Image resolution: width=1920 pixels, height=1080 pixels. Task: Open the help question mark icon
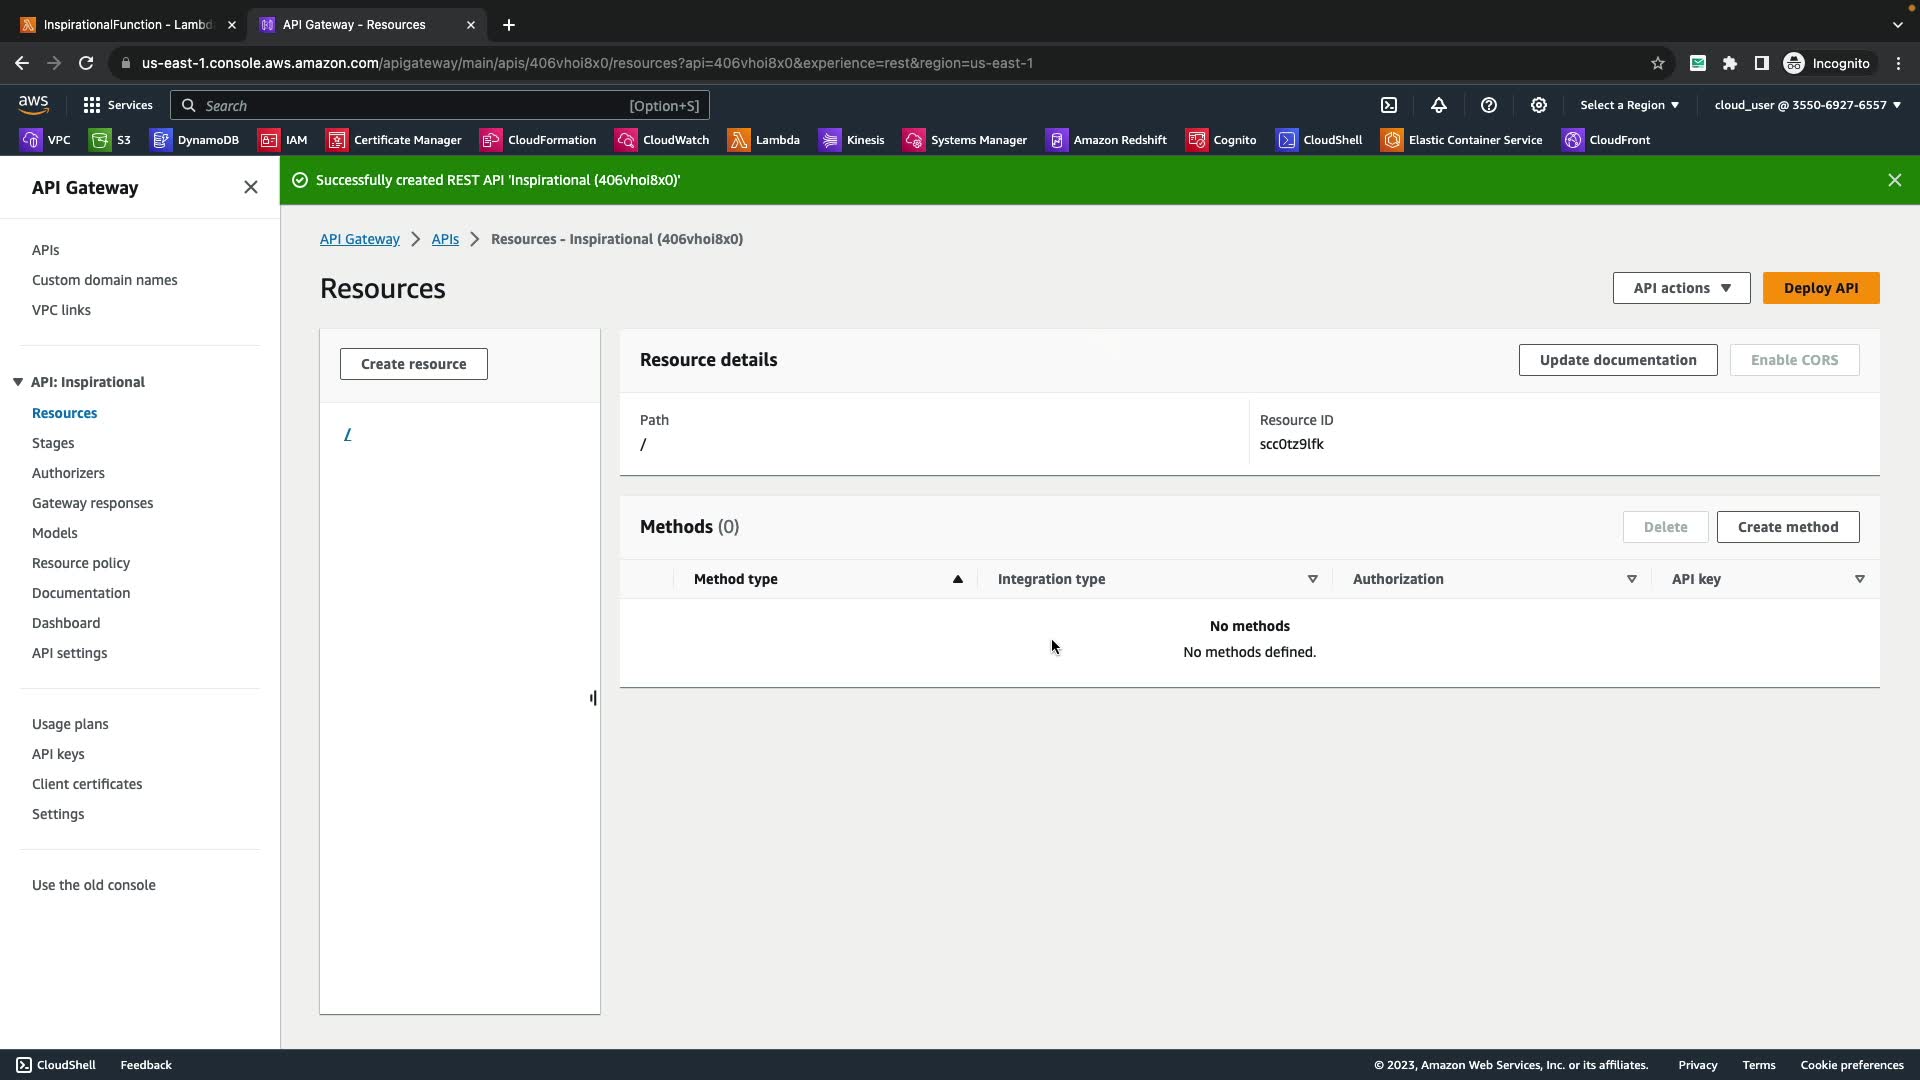[x=1489, y=105]
